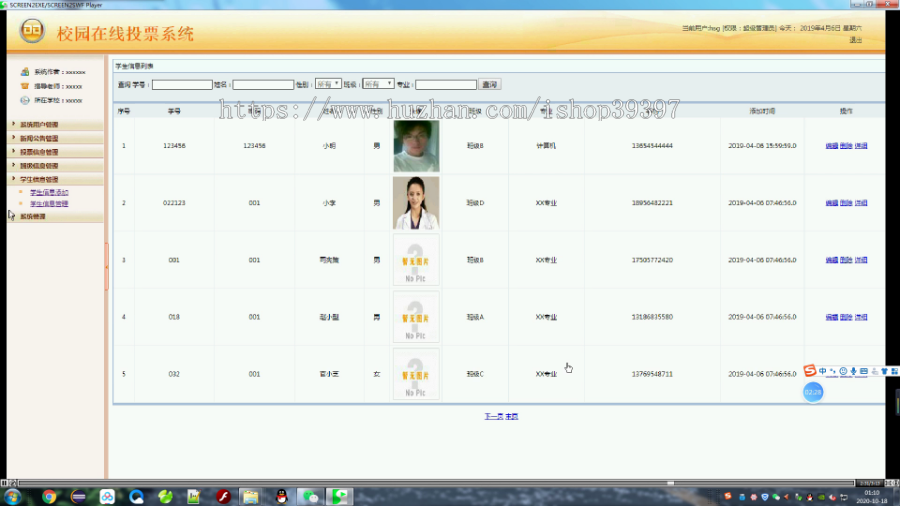Open the 班级 class dropdown filter

click(x=378, y=84)
